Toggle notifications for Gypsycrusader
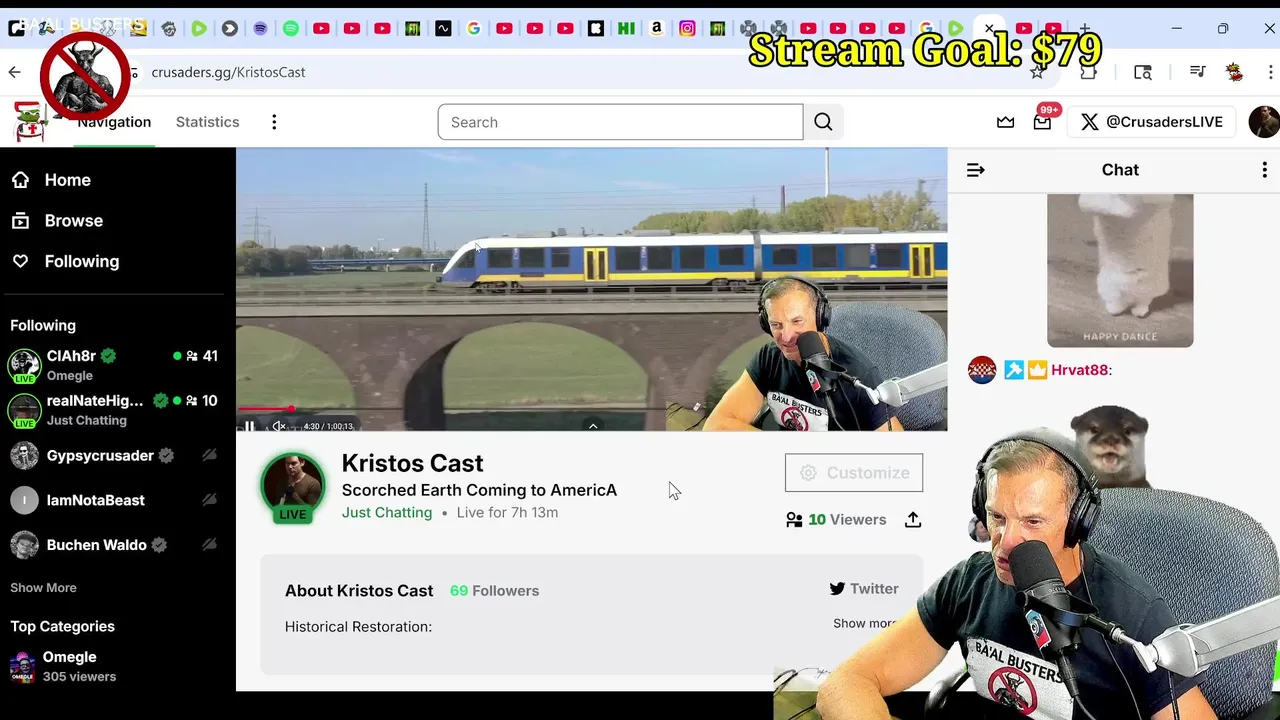The width and height of the screenshot is (1280, 720). [x=209, y=456]
